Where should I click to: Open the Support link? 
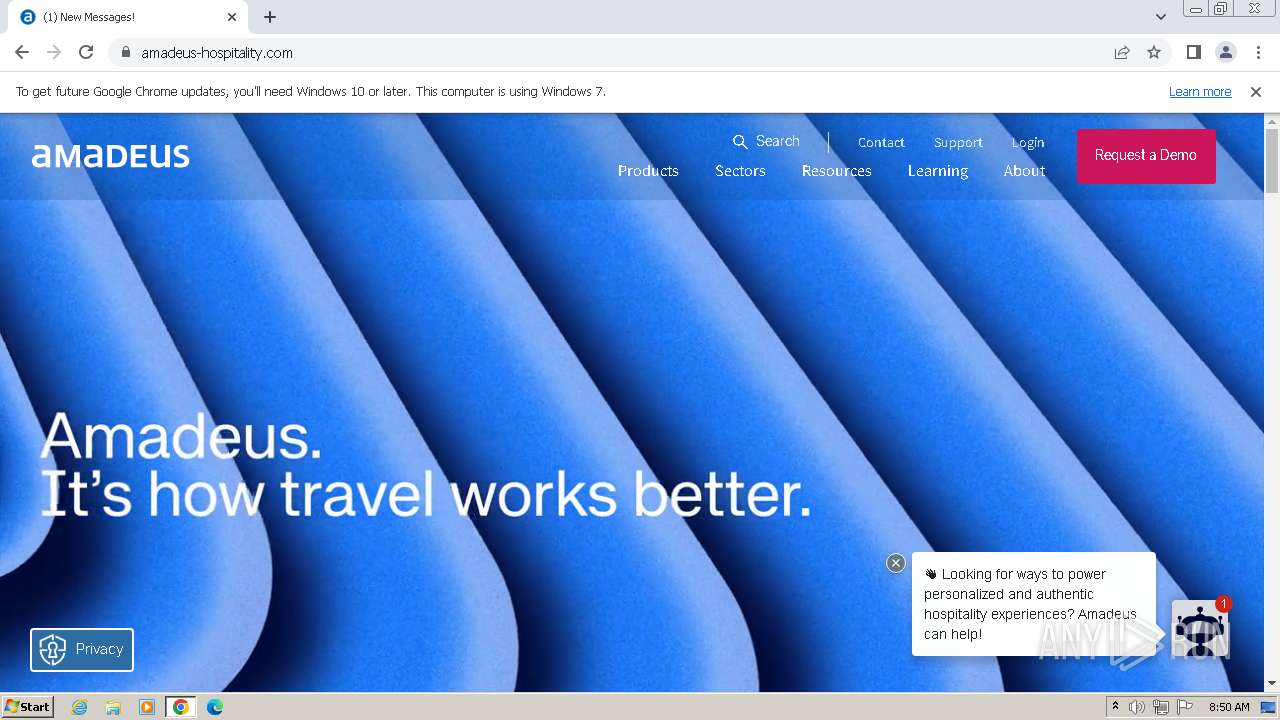point(958,142)
